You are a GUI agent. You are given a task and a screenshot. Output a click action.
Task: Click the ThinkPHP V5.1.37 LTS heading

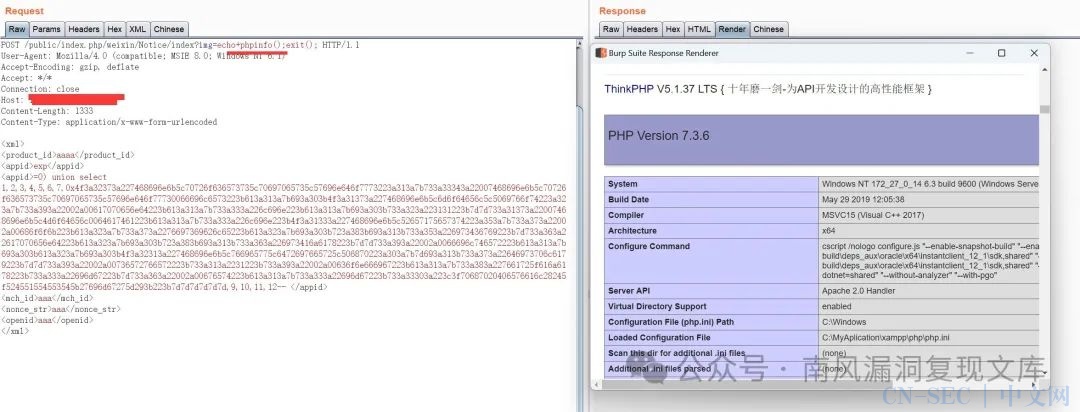[x=768, y=89]
